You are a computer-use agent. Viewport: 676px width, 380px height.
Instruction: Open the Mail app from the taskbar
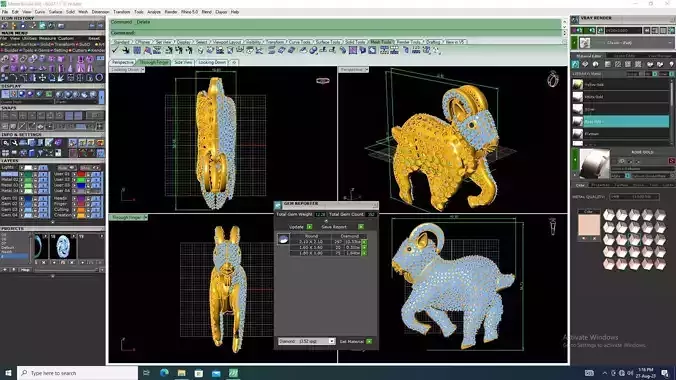(x=216, y=373)
